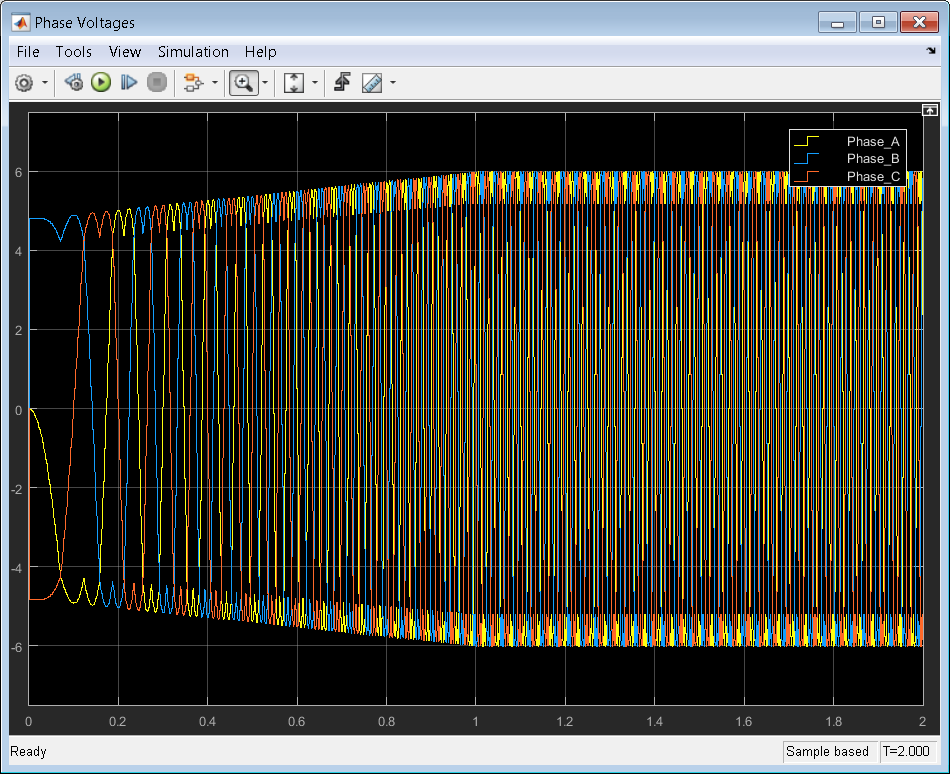Image resolution: width=950 pixels, height=774 pixels.
Task: Open the Triggers tool icon
Action: click(x=342, y=83)
